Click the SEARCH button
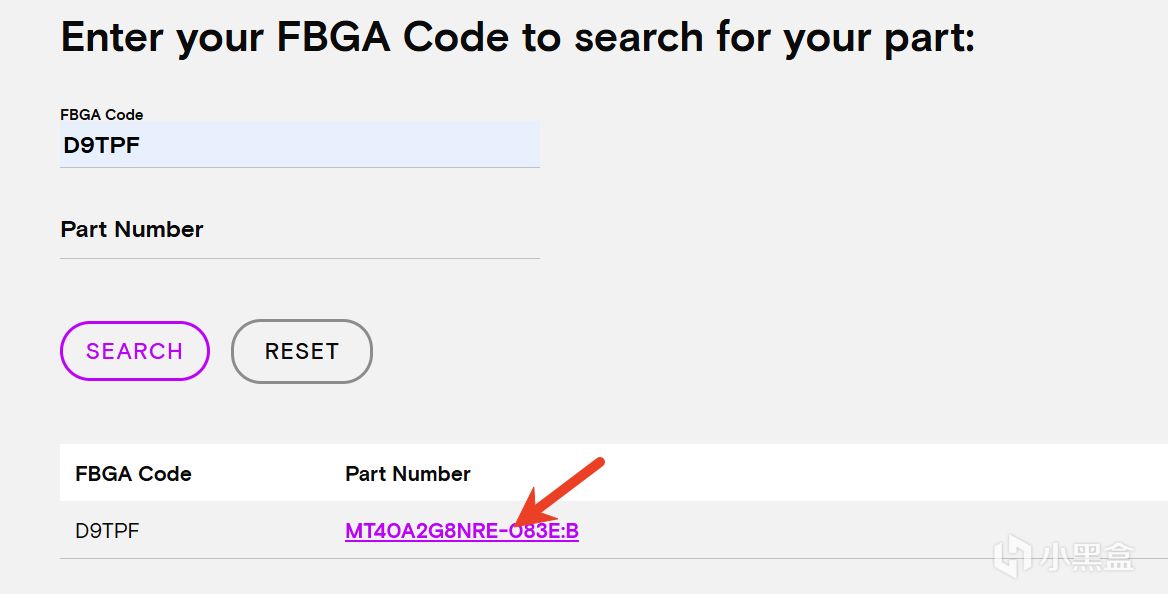This screenshot has width=1168, height=594. pos(135,351)
